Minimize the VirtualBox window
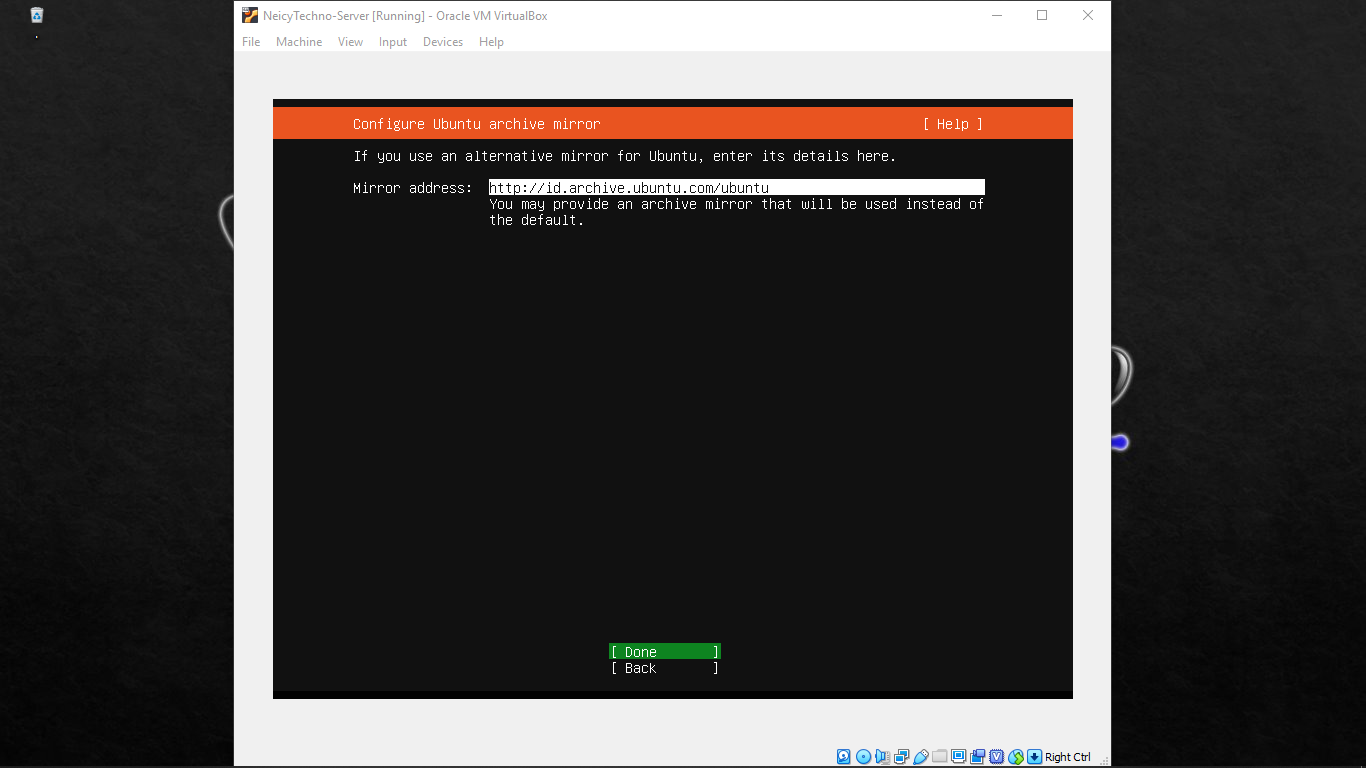Viewport: 1366px width, 768px height. [997, 15]
